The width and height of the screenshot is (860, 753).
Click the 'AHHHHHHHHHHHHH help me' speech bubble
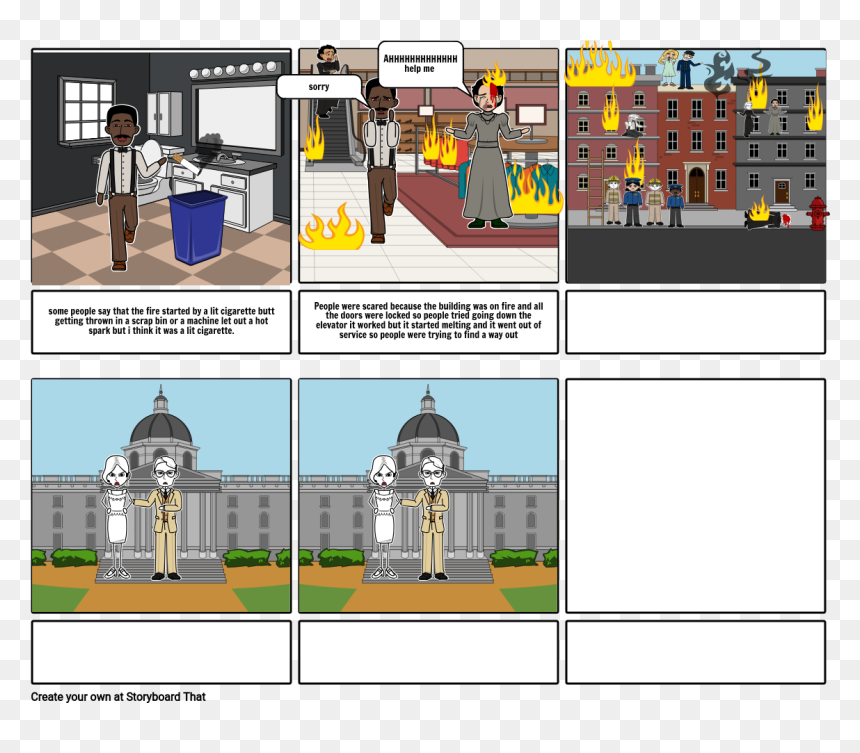420,64
